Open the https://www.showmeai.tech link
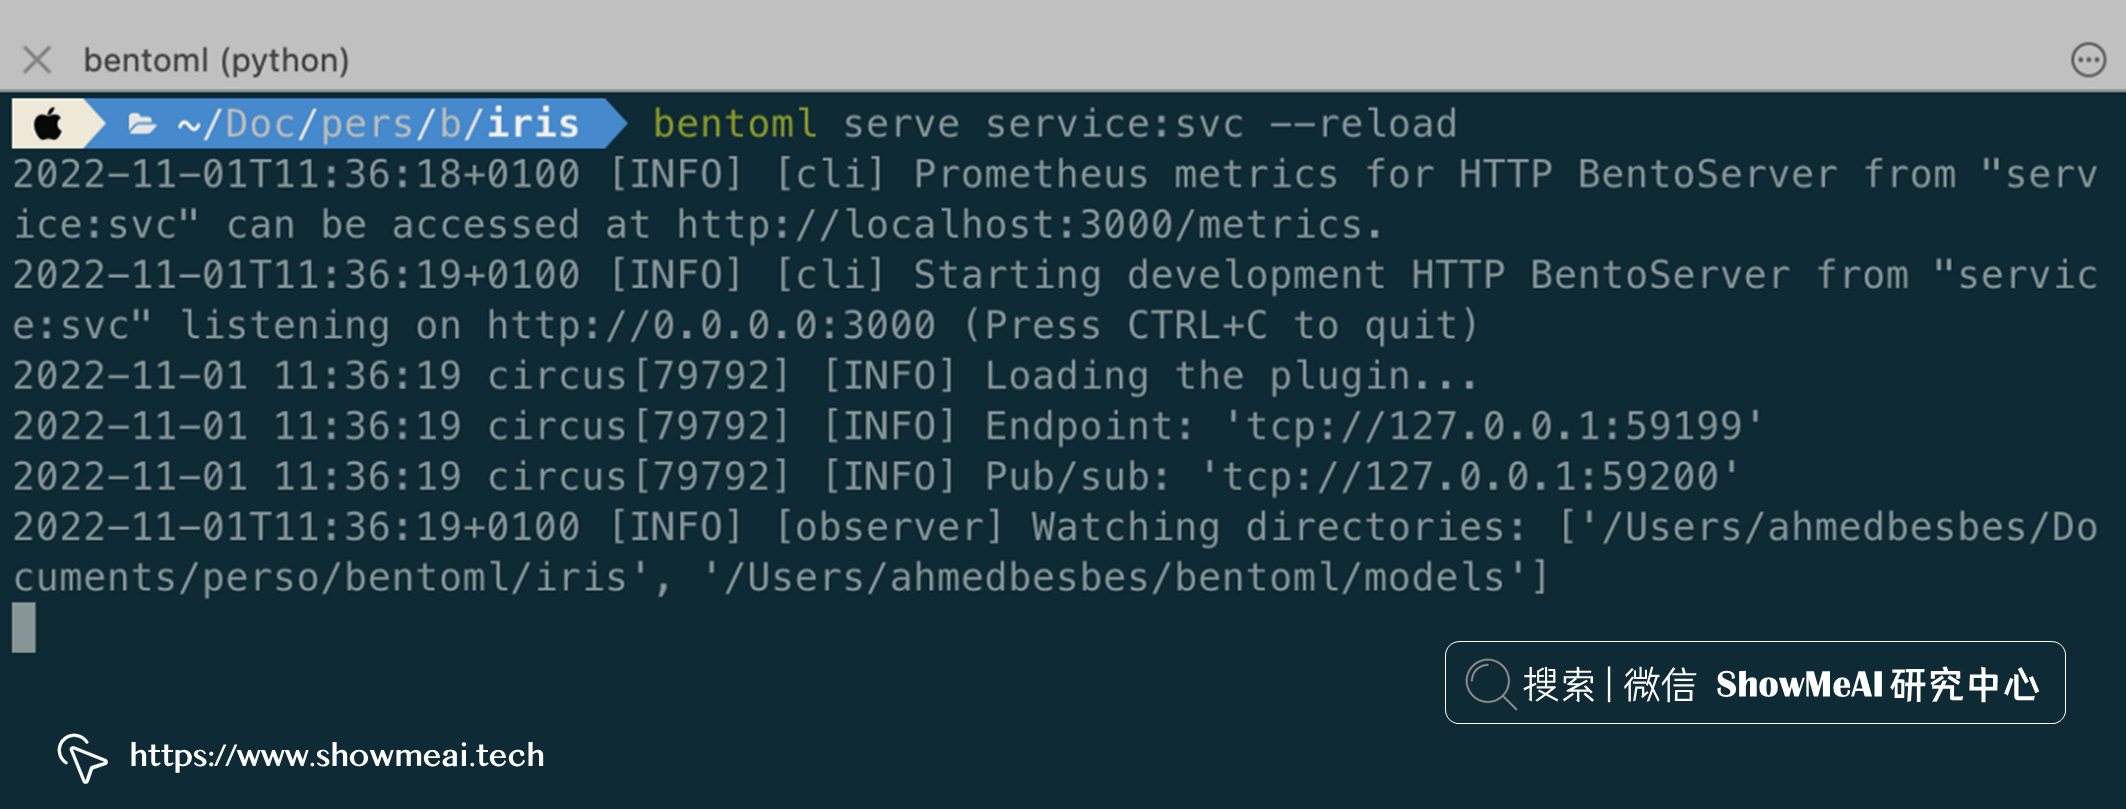Screen dimensions: 2126x809 coord(337,755)
